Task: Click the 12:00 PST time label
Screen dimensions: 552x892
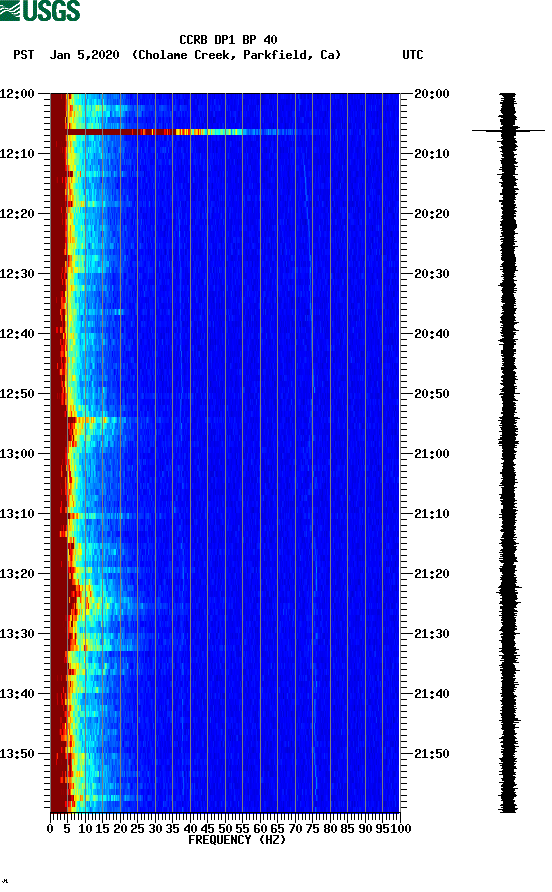Action: pyautogui.click(x=17, y=94)
